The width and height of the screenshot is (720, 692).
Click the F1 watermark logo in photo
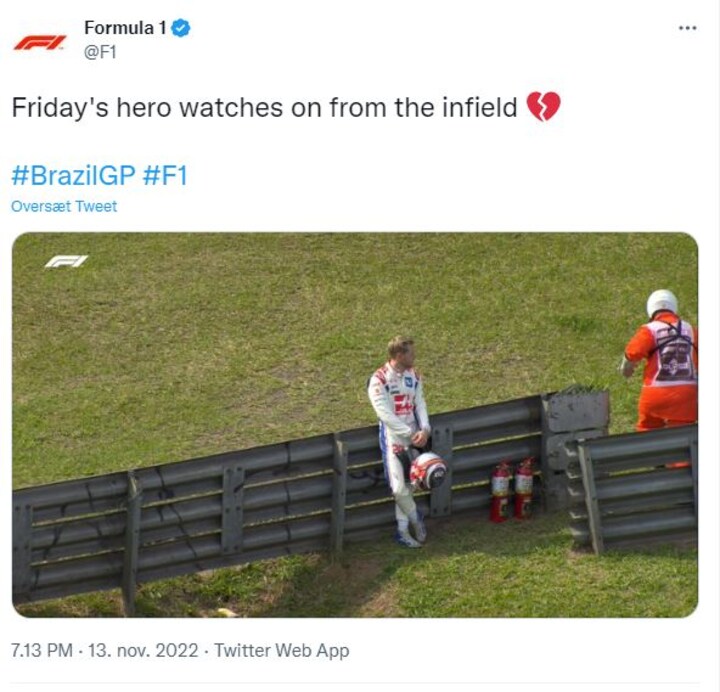[66, 261]
